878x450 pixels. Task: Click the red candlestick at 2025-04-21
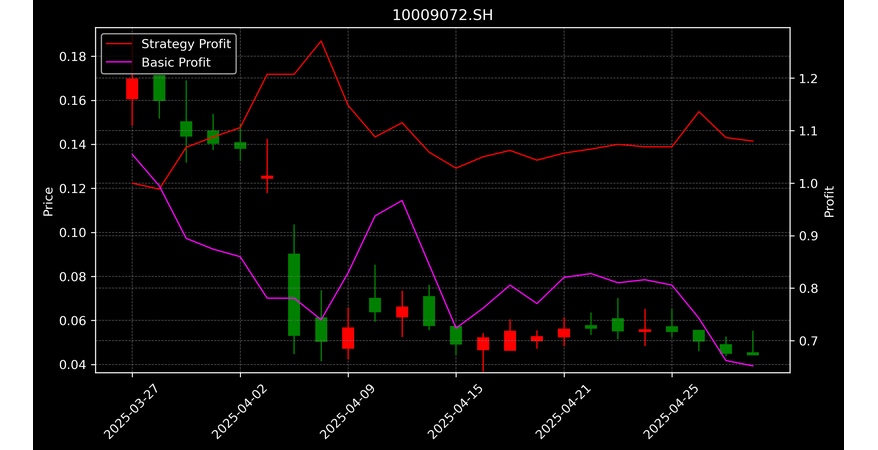564,332
